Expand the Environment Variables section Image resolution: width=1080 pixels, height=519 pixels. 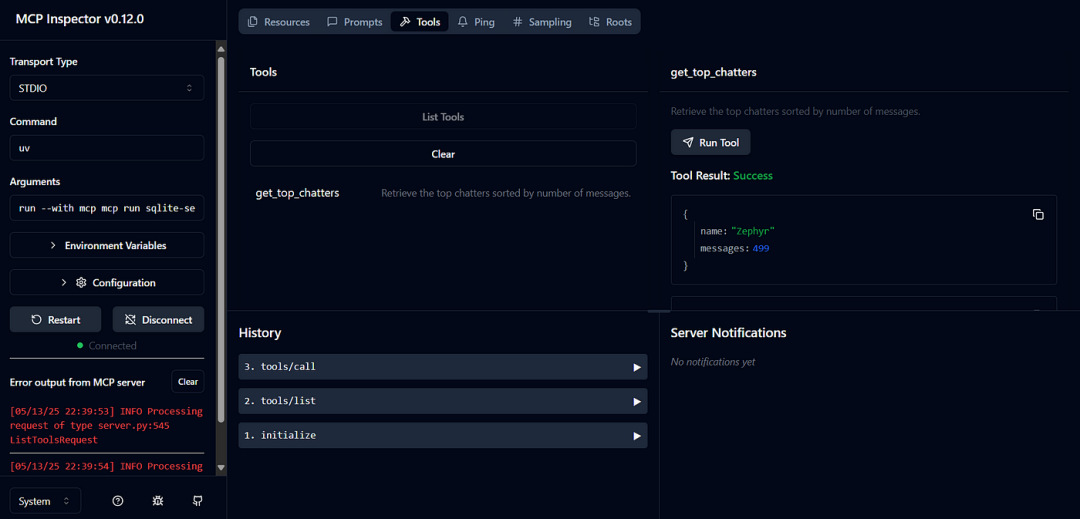[x=106, y=245]
